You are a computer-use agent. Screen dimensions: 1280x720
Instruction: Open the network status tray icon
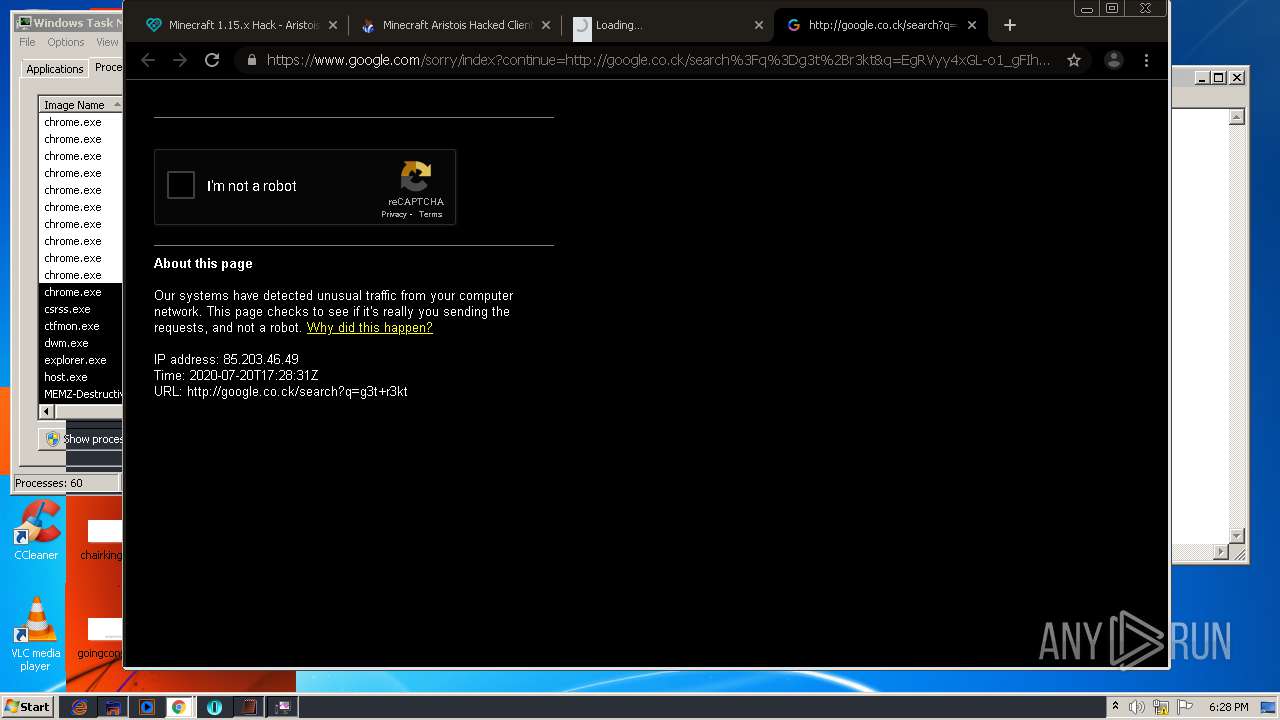click(1161, 707)
